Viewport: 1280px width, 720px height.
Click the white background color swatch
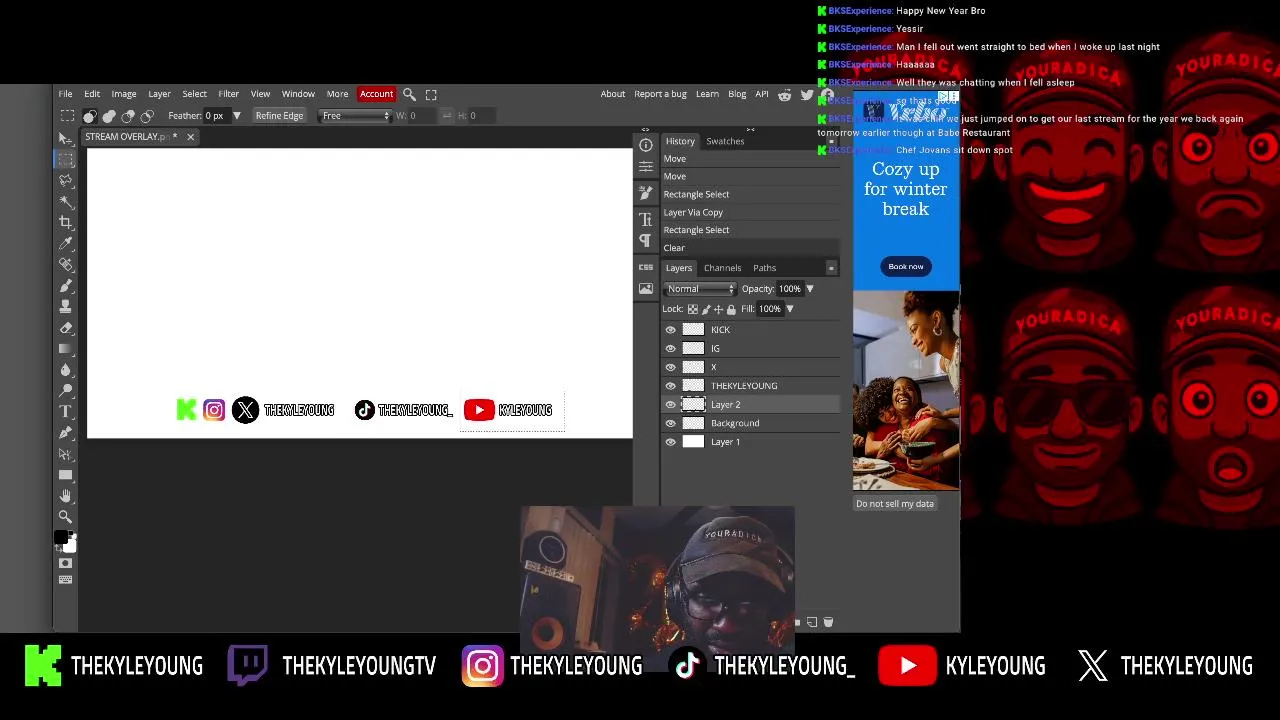coord(70,546)
